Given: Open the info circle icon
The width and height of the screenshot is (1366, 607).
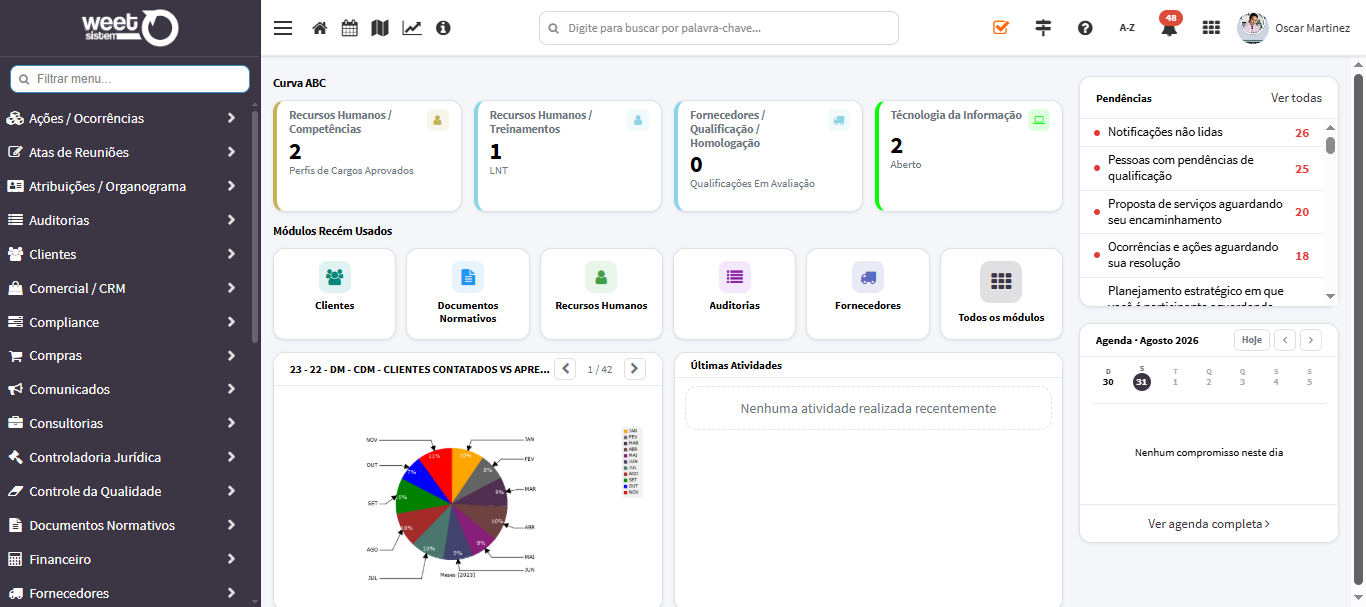Looking at the screenshot, I should tap(443, 28).
